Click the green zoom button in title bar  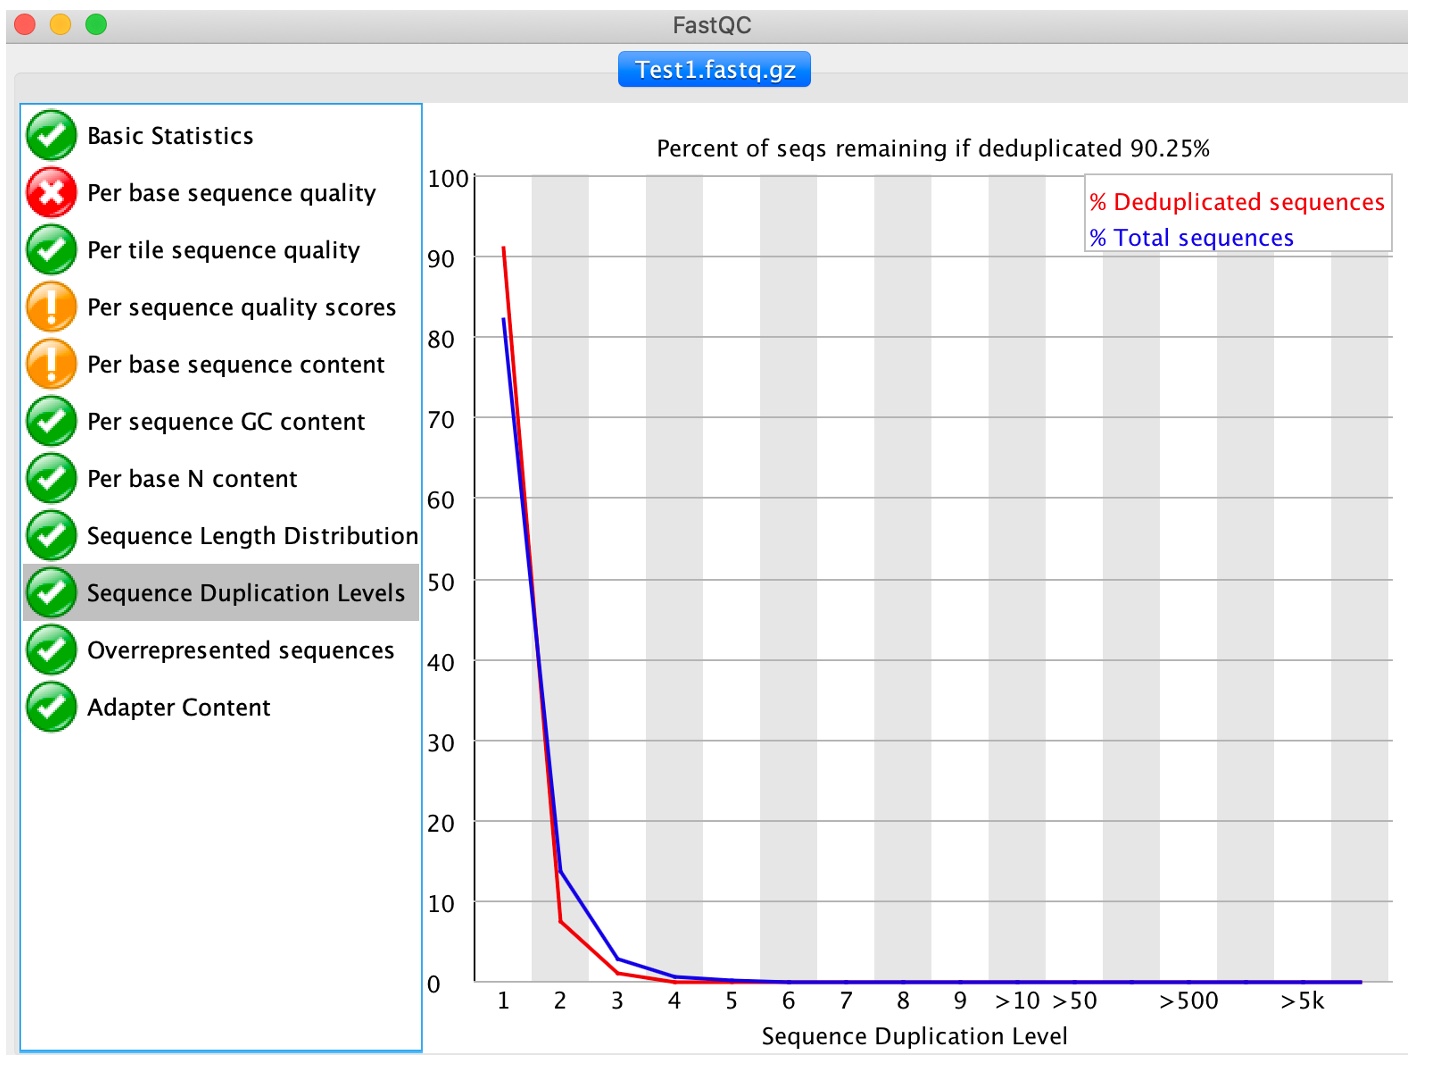96,24
